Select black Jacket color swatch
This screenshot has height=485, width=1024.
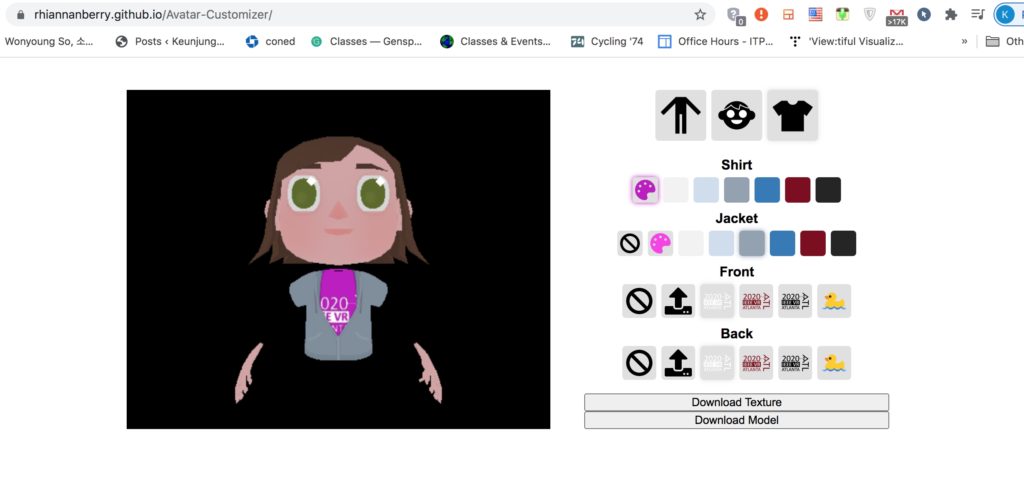(x=843, y=243)
